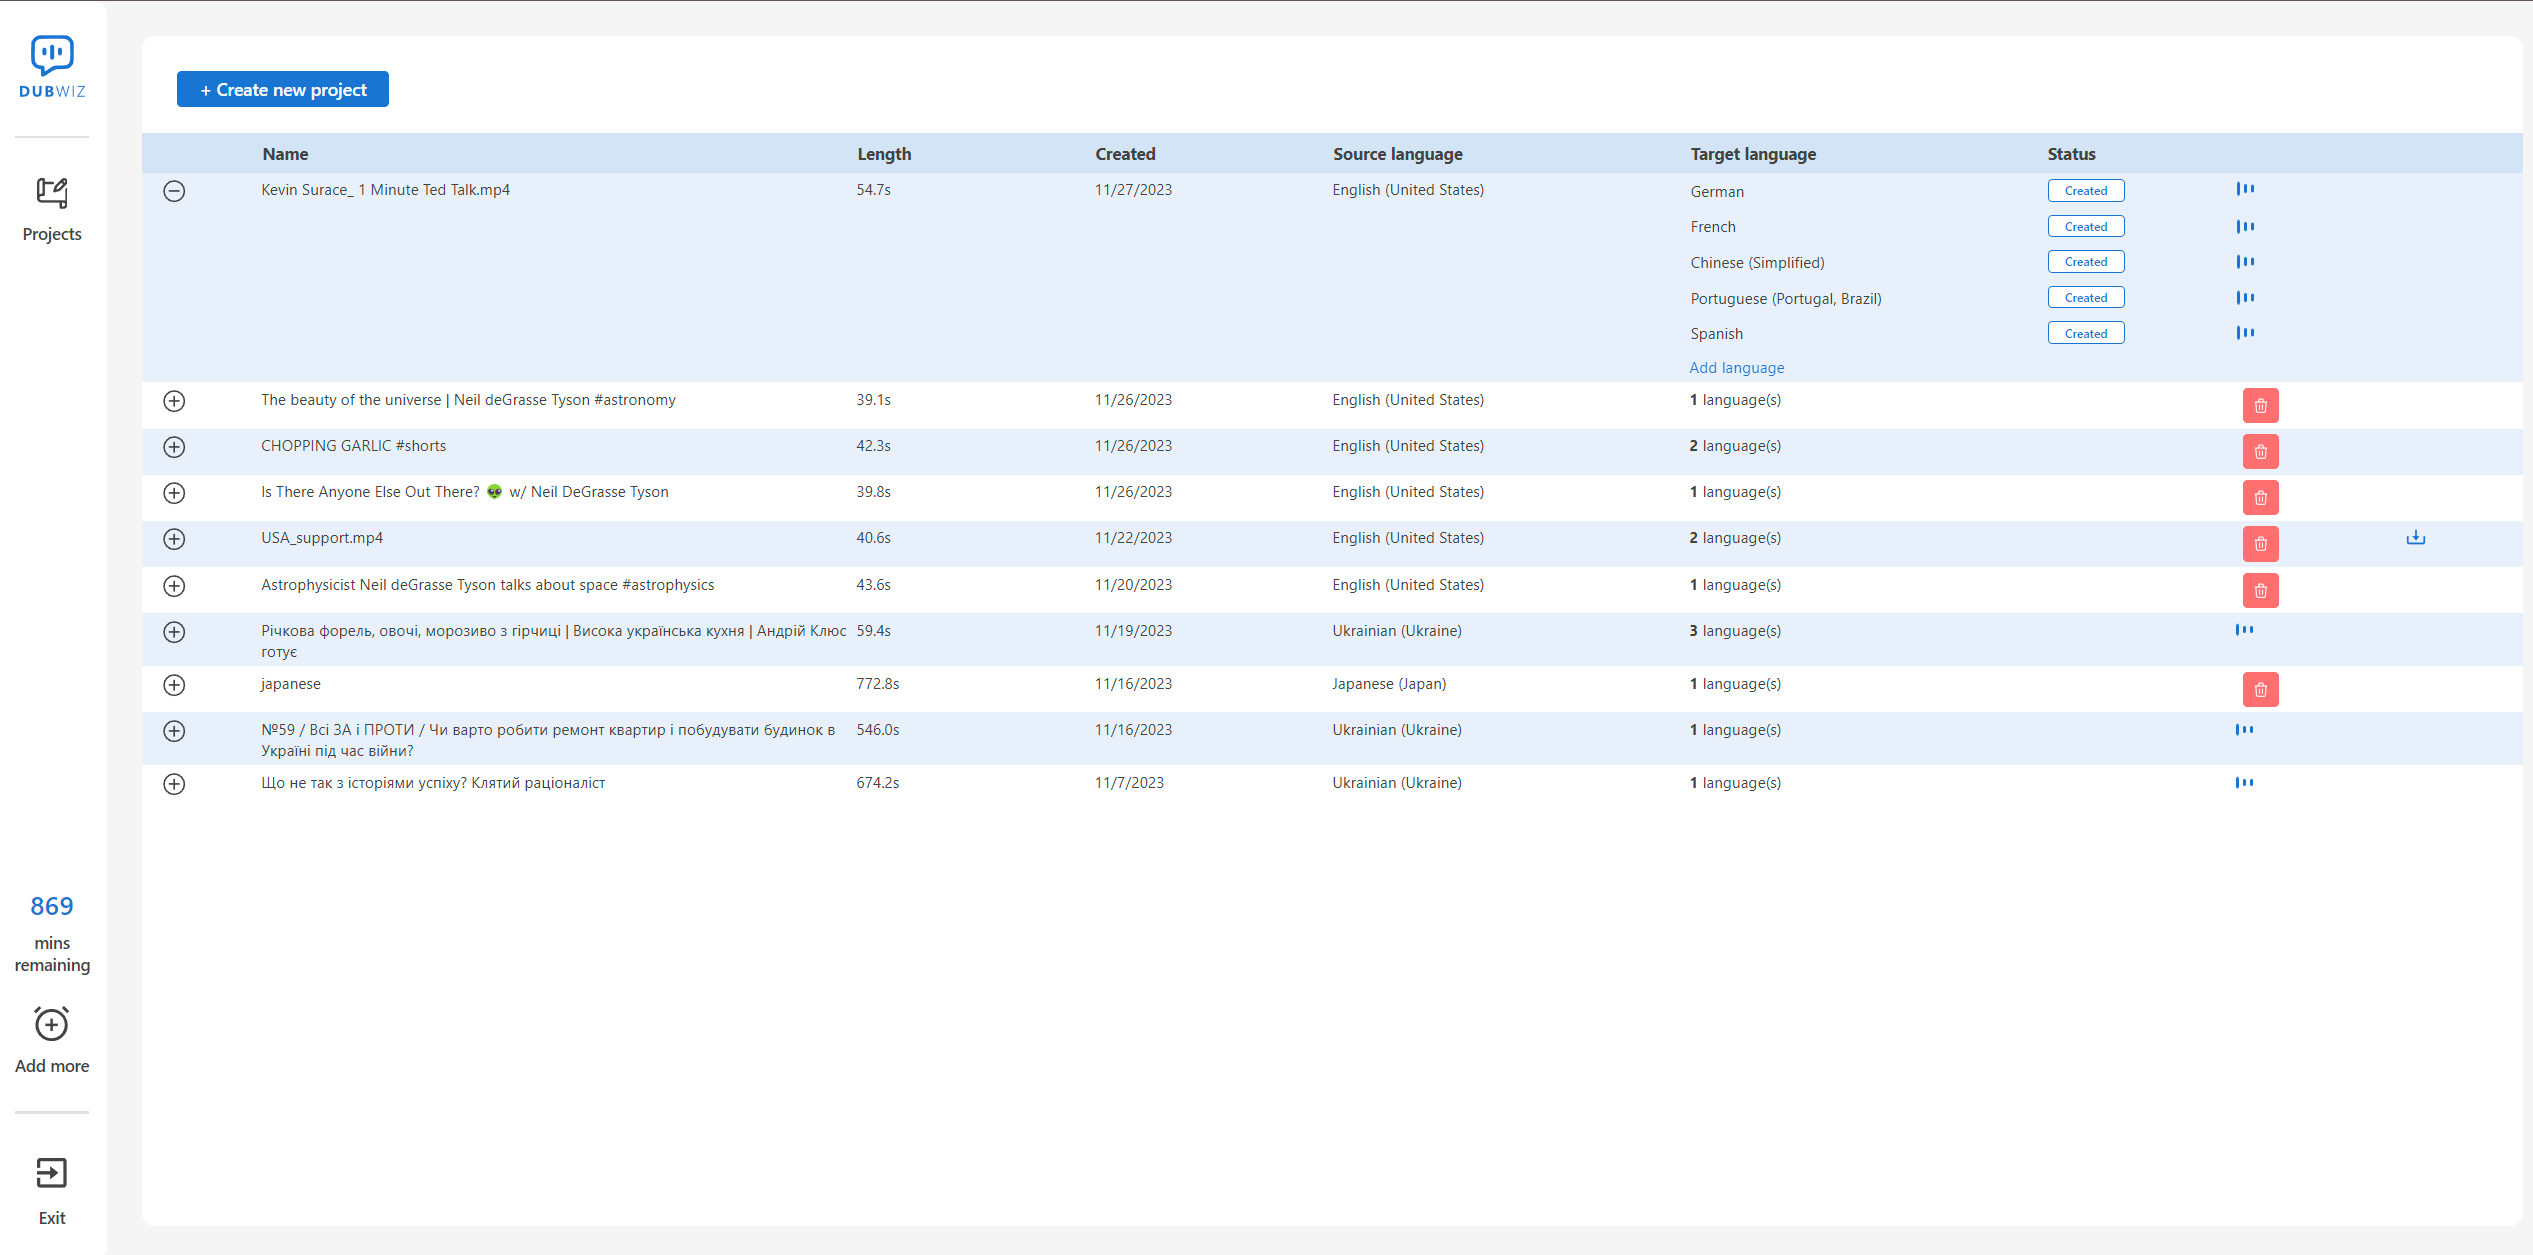Expand the CHOPPING GARLIC #shorts row

[174, 447]
